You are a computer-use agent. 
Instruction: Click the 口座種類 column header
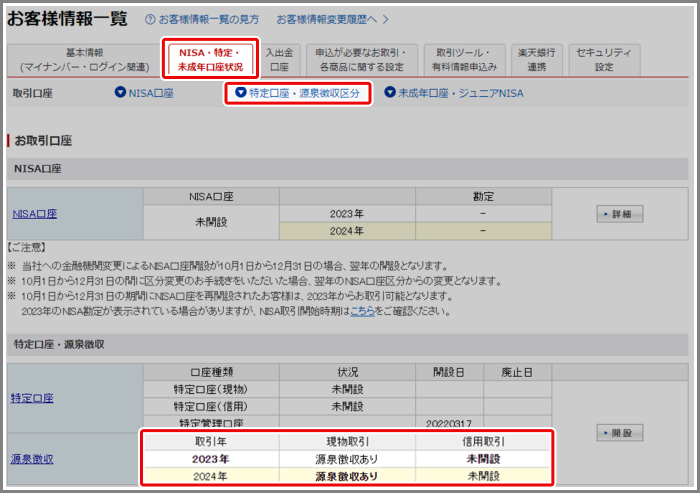point(211,372)
